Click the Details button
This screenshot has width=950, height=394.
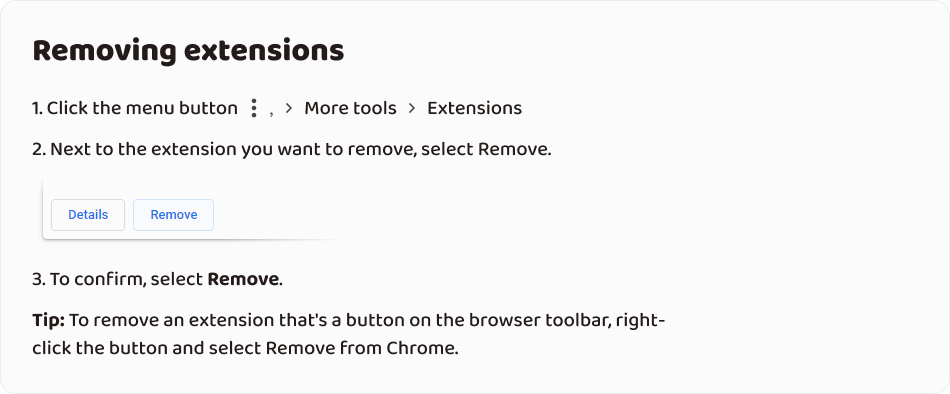[88, 215]
